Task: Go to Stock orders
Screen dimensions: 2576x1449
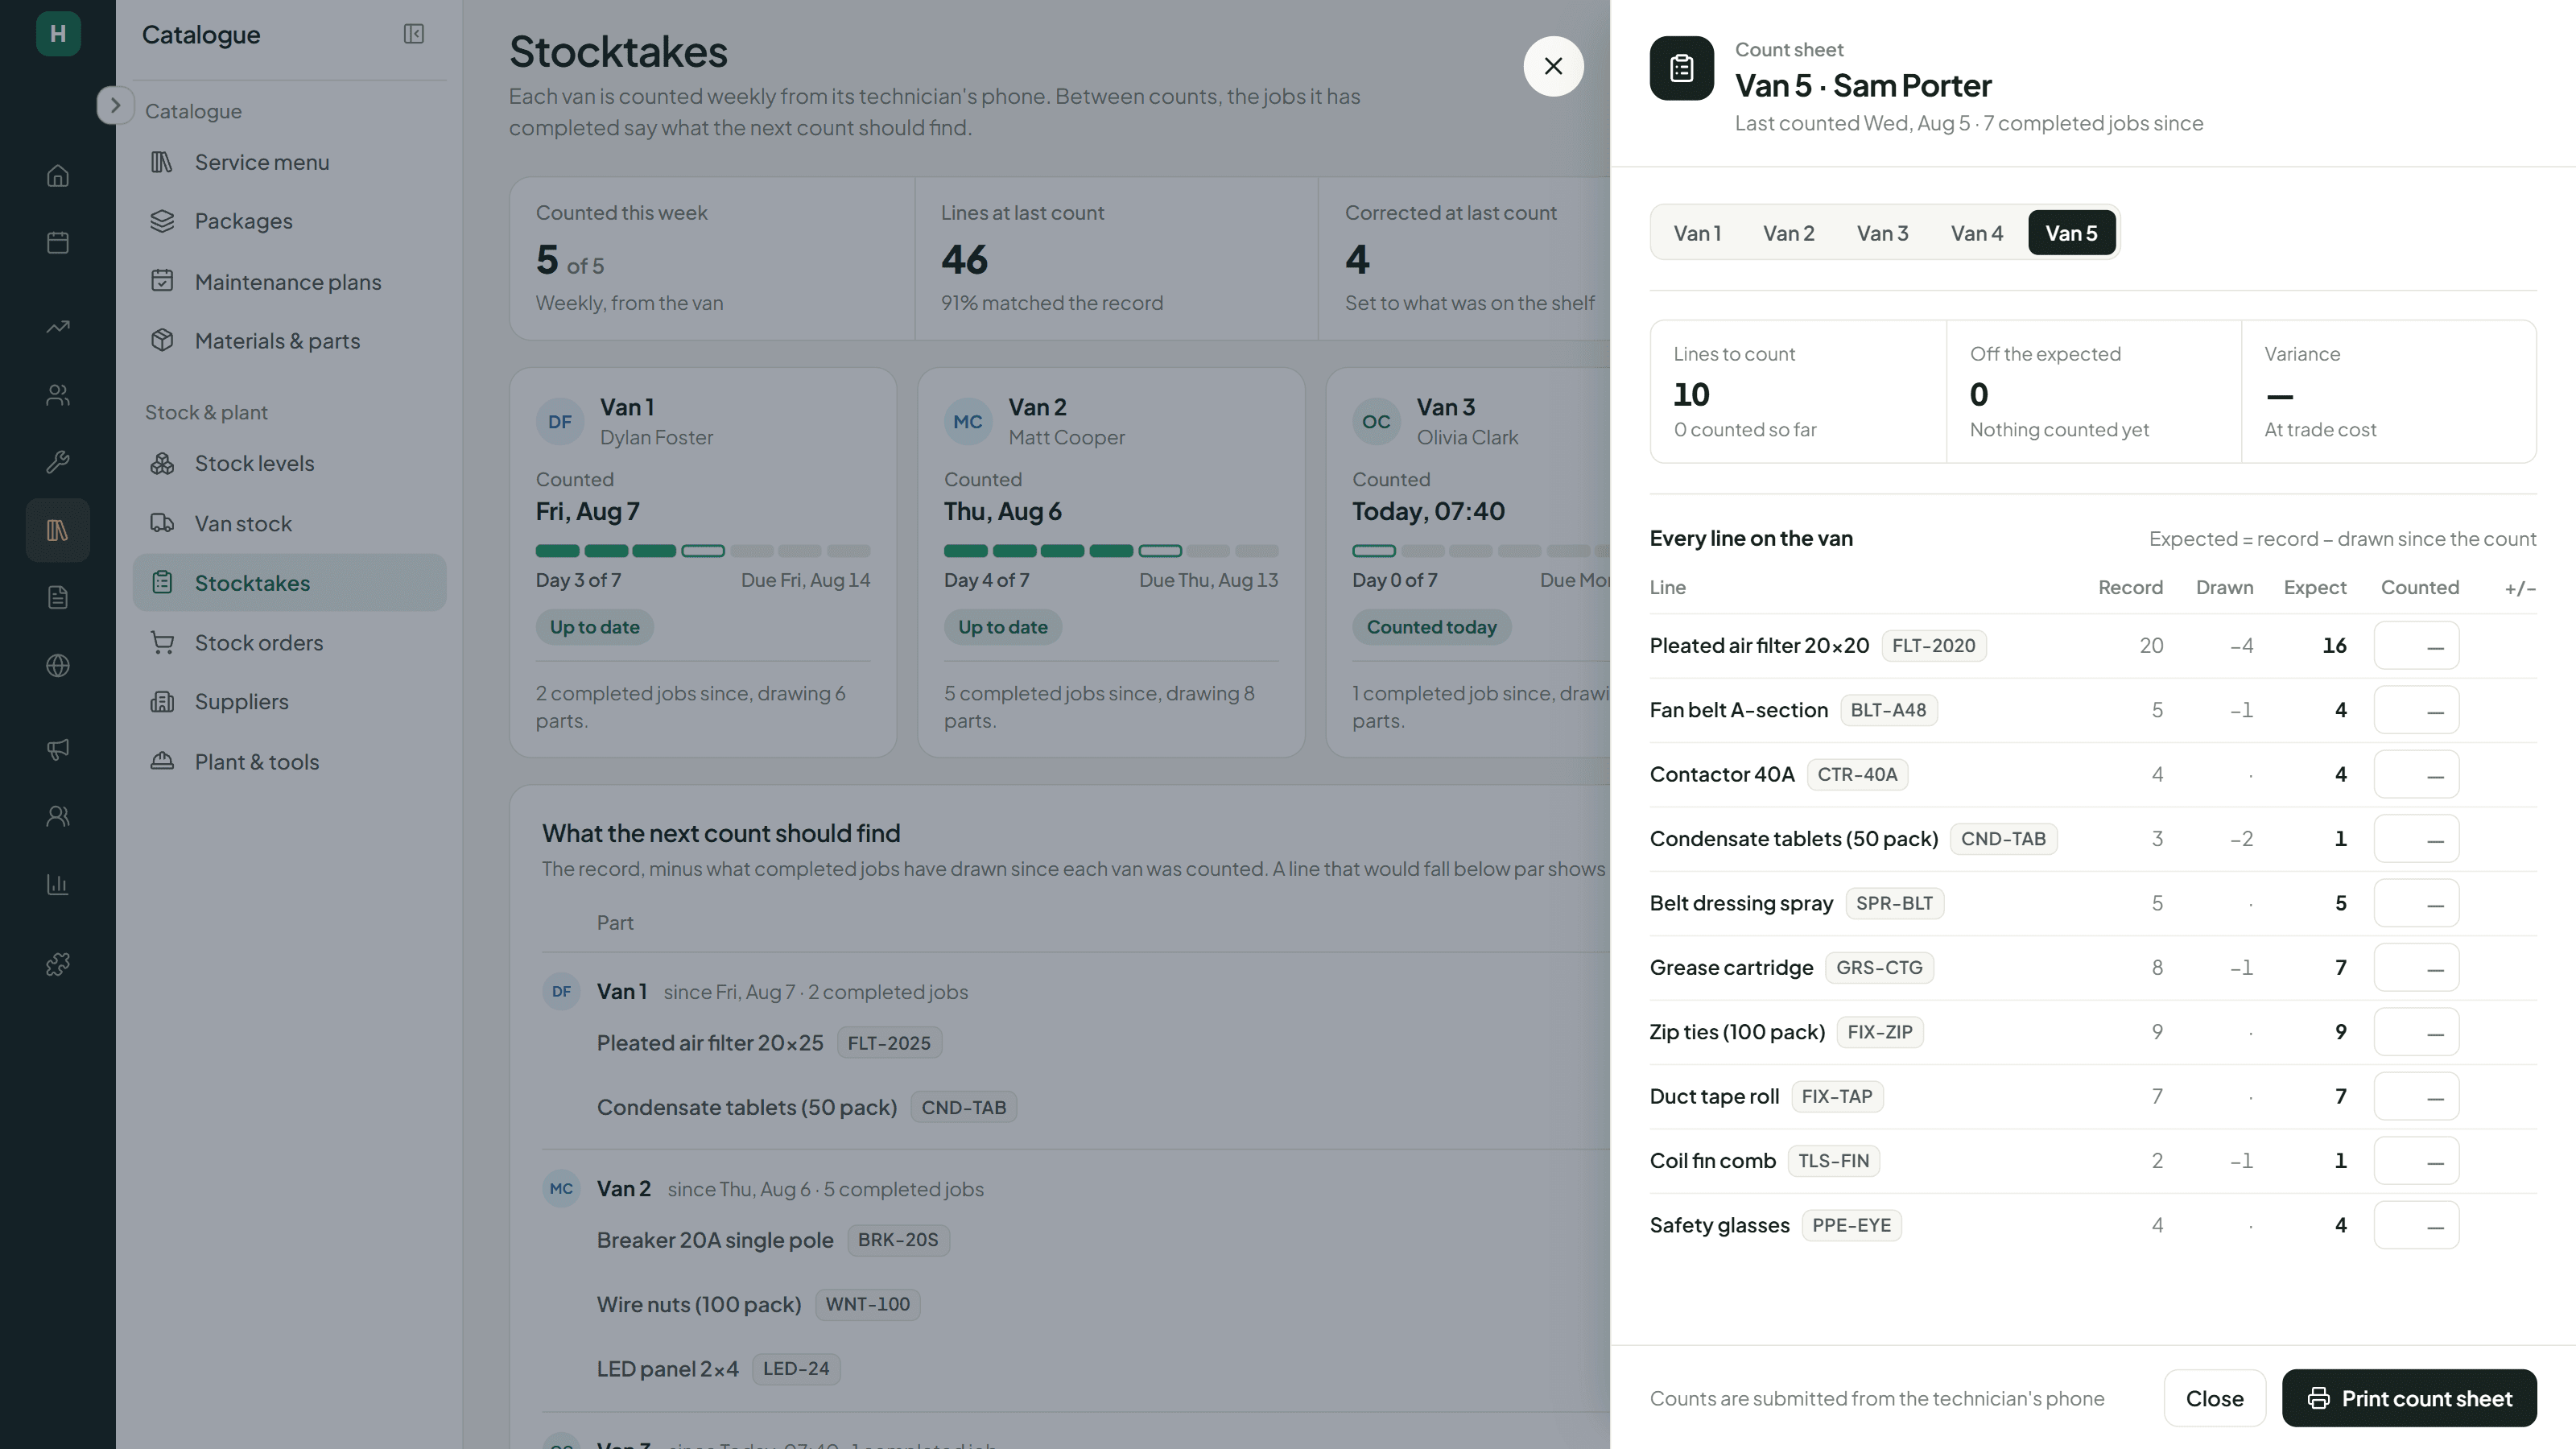Action: click(289, 643)
